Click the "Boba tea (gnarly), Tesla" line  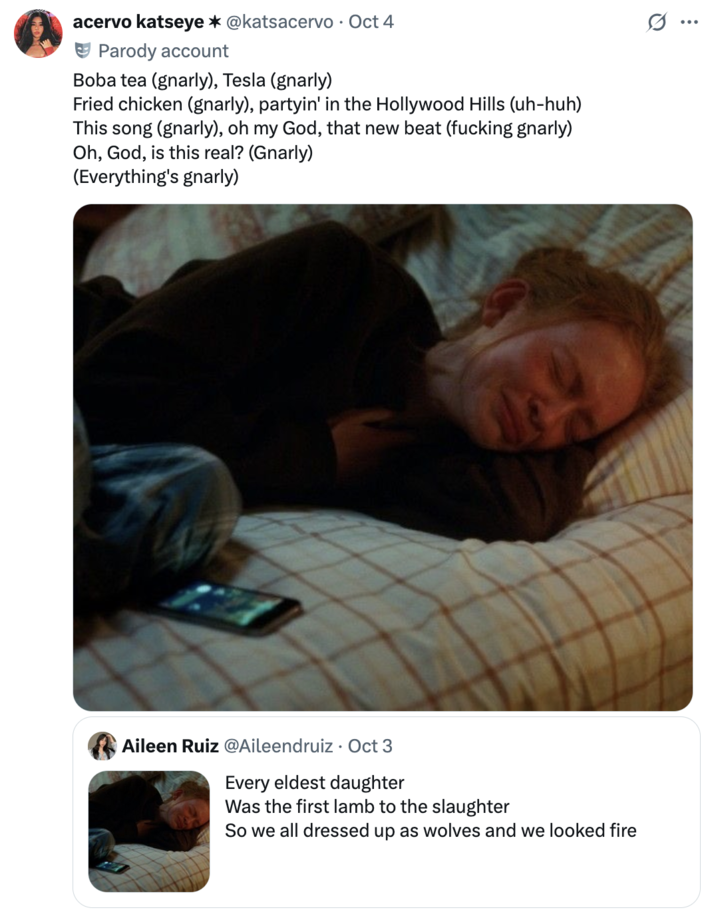click(202, 81)
